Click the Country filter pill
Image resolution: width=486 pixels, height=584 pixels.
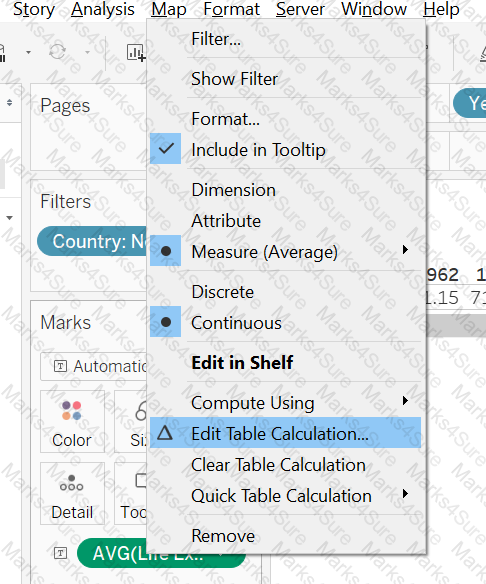pos(92,241)
